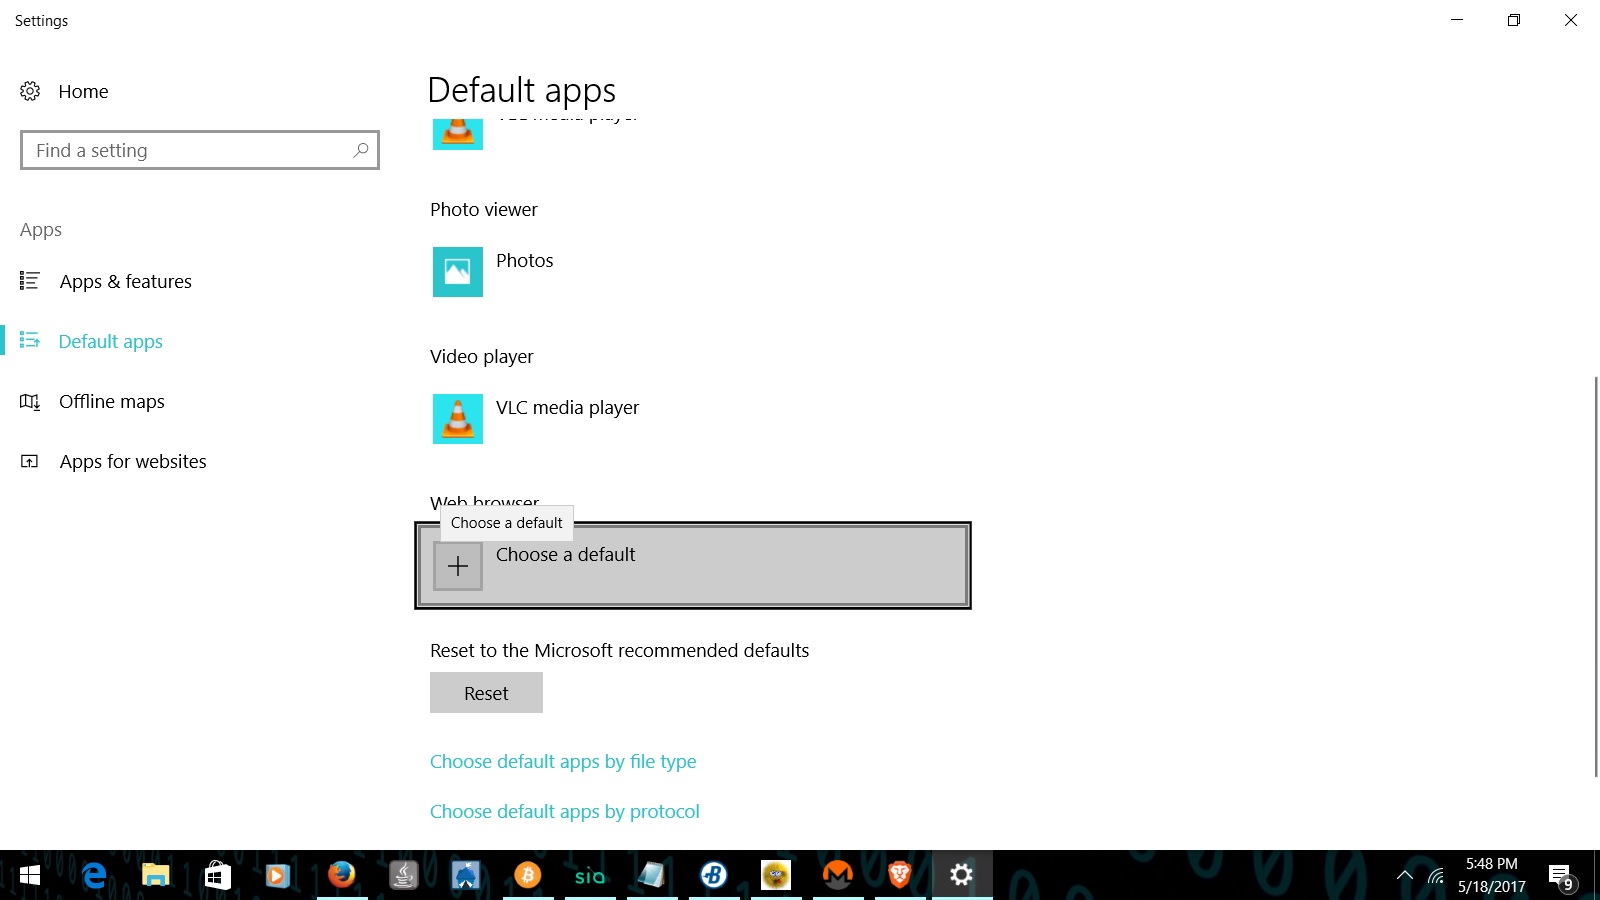This screenshot has height=900, width=1600.
Task: Open the Wi-Fi network flyout
Action: (x=1436, y=876)
